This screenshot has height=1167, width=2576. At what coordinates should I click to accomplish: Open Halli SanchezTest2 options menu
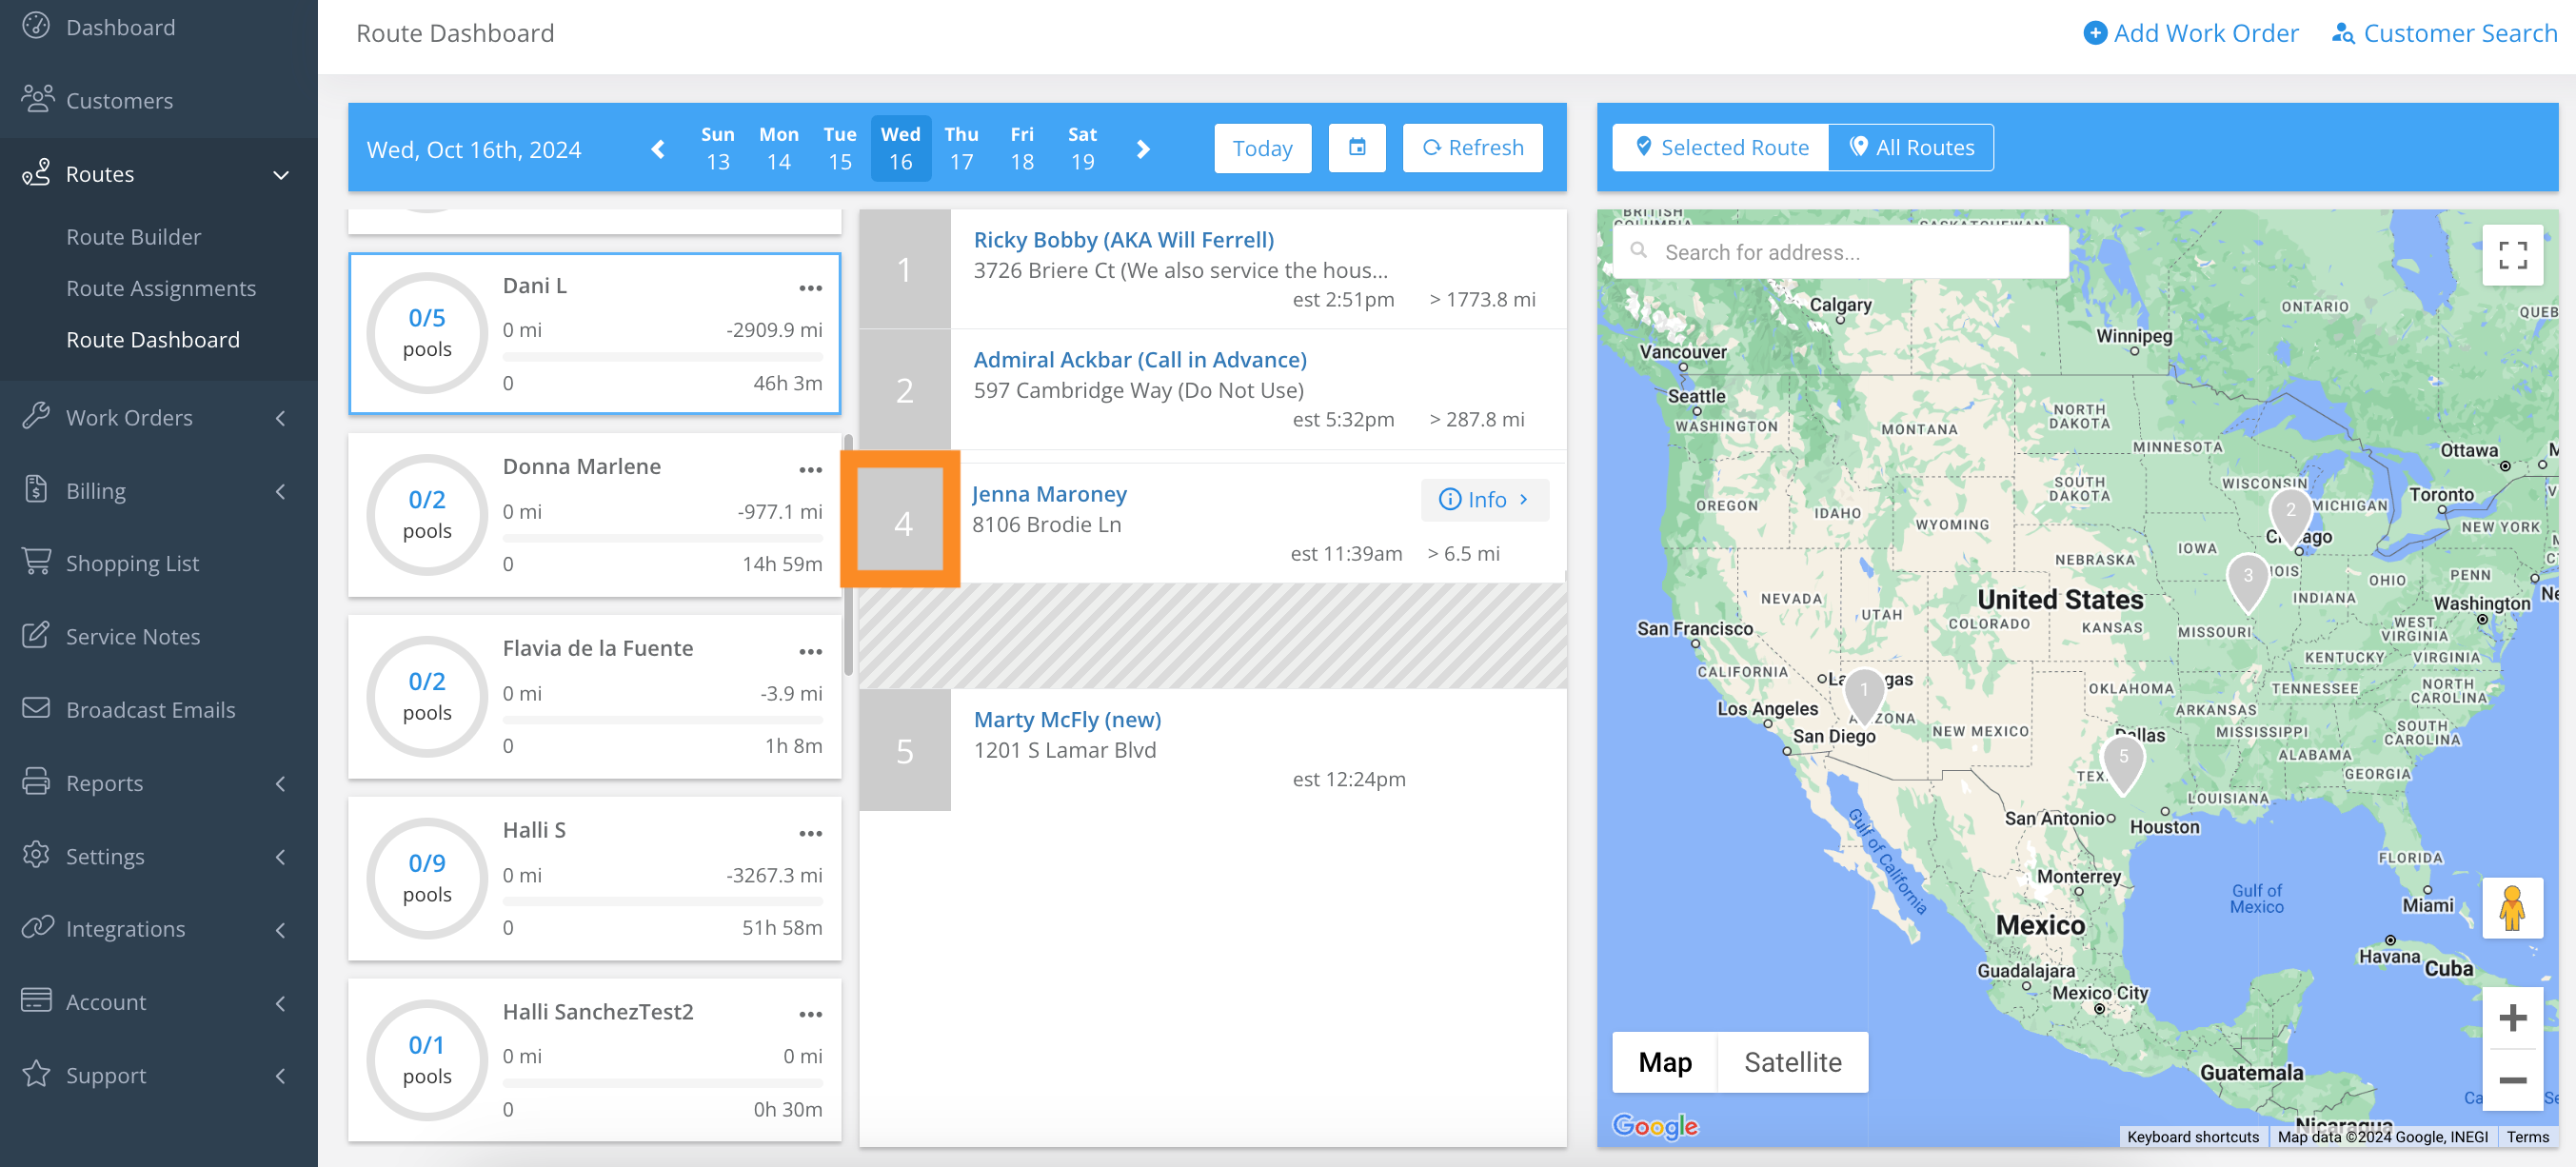[x=810, y=1014]
